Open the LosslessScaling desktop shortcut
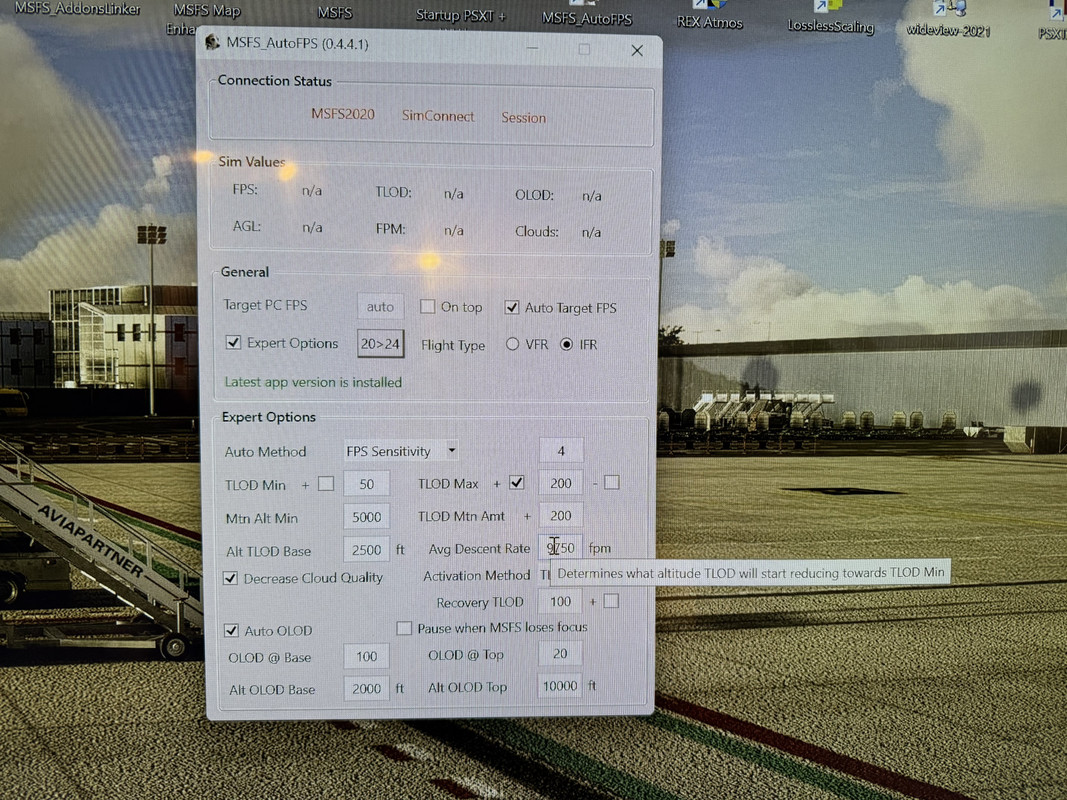The height and width of the screenshot is (800, 1067). coord(830,18)
